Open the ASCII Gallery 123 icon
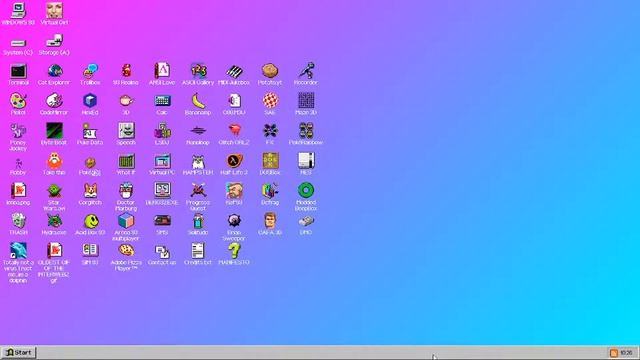Viewport: 640px width, 360px height. coord(198,71)
